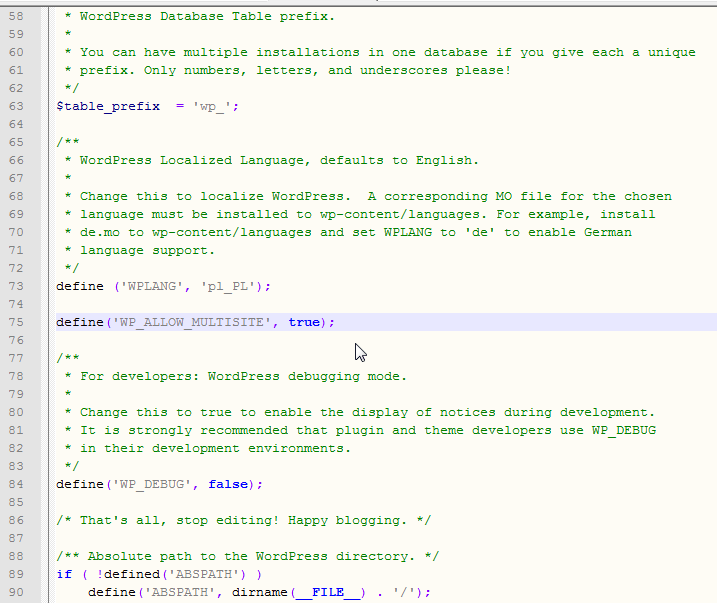Click the comment starting 'You can have multiple installations'
Image resolution: width=717 pixels, height=603 pixels.
pos(388,53)
